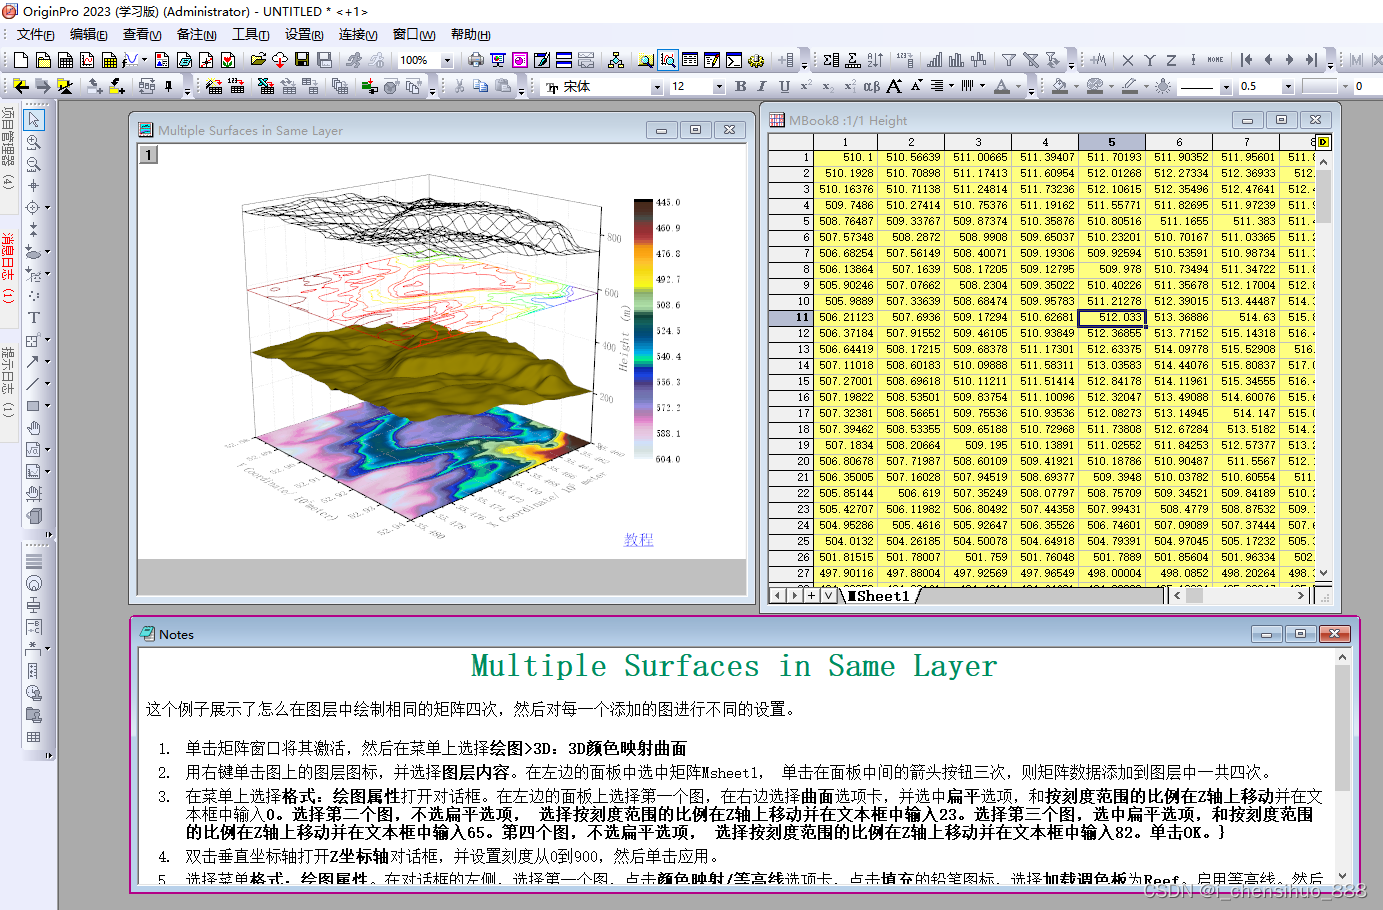Open the 文件 (File) menu

35,34
